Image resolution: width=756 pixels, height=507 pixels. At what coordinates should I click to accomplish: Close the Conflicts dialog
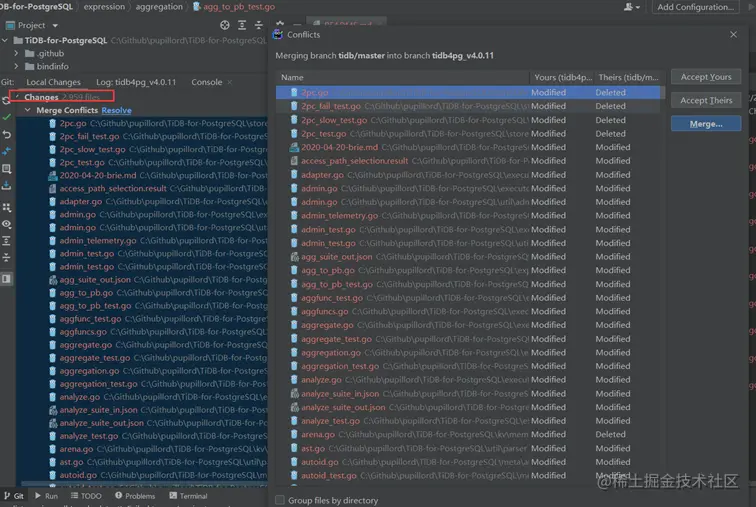pyautogui.click(x=733, y=35)
